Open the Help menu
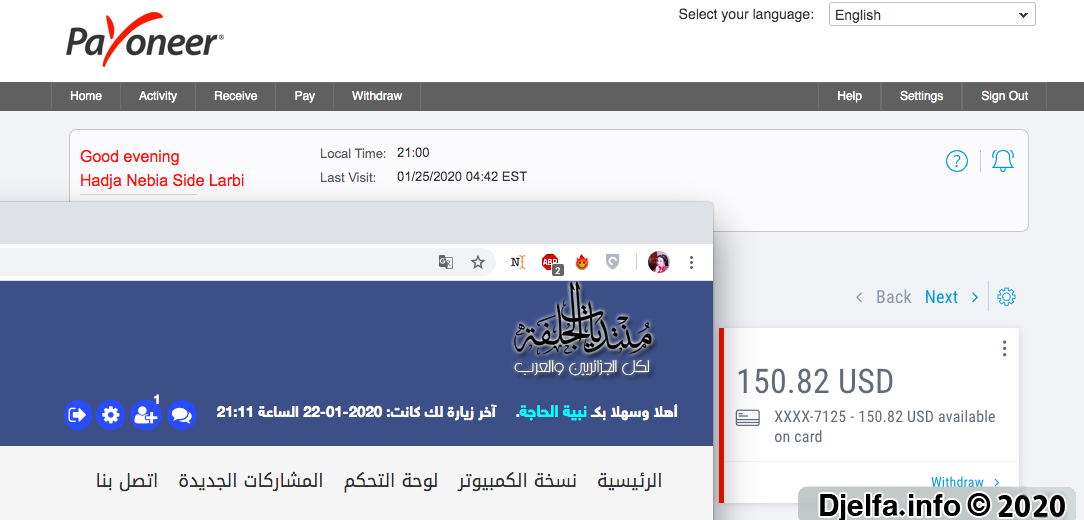 pos(849,96)
